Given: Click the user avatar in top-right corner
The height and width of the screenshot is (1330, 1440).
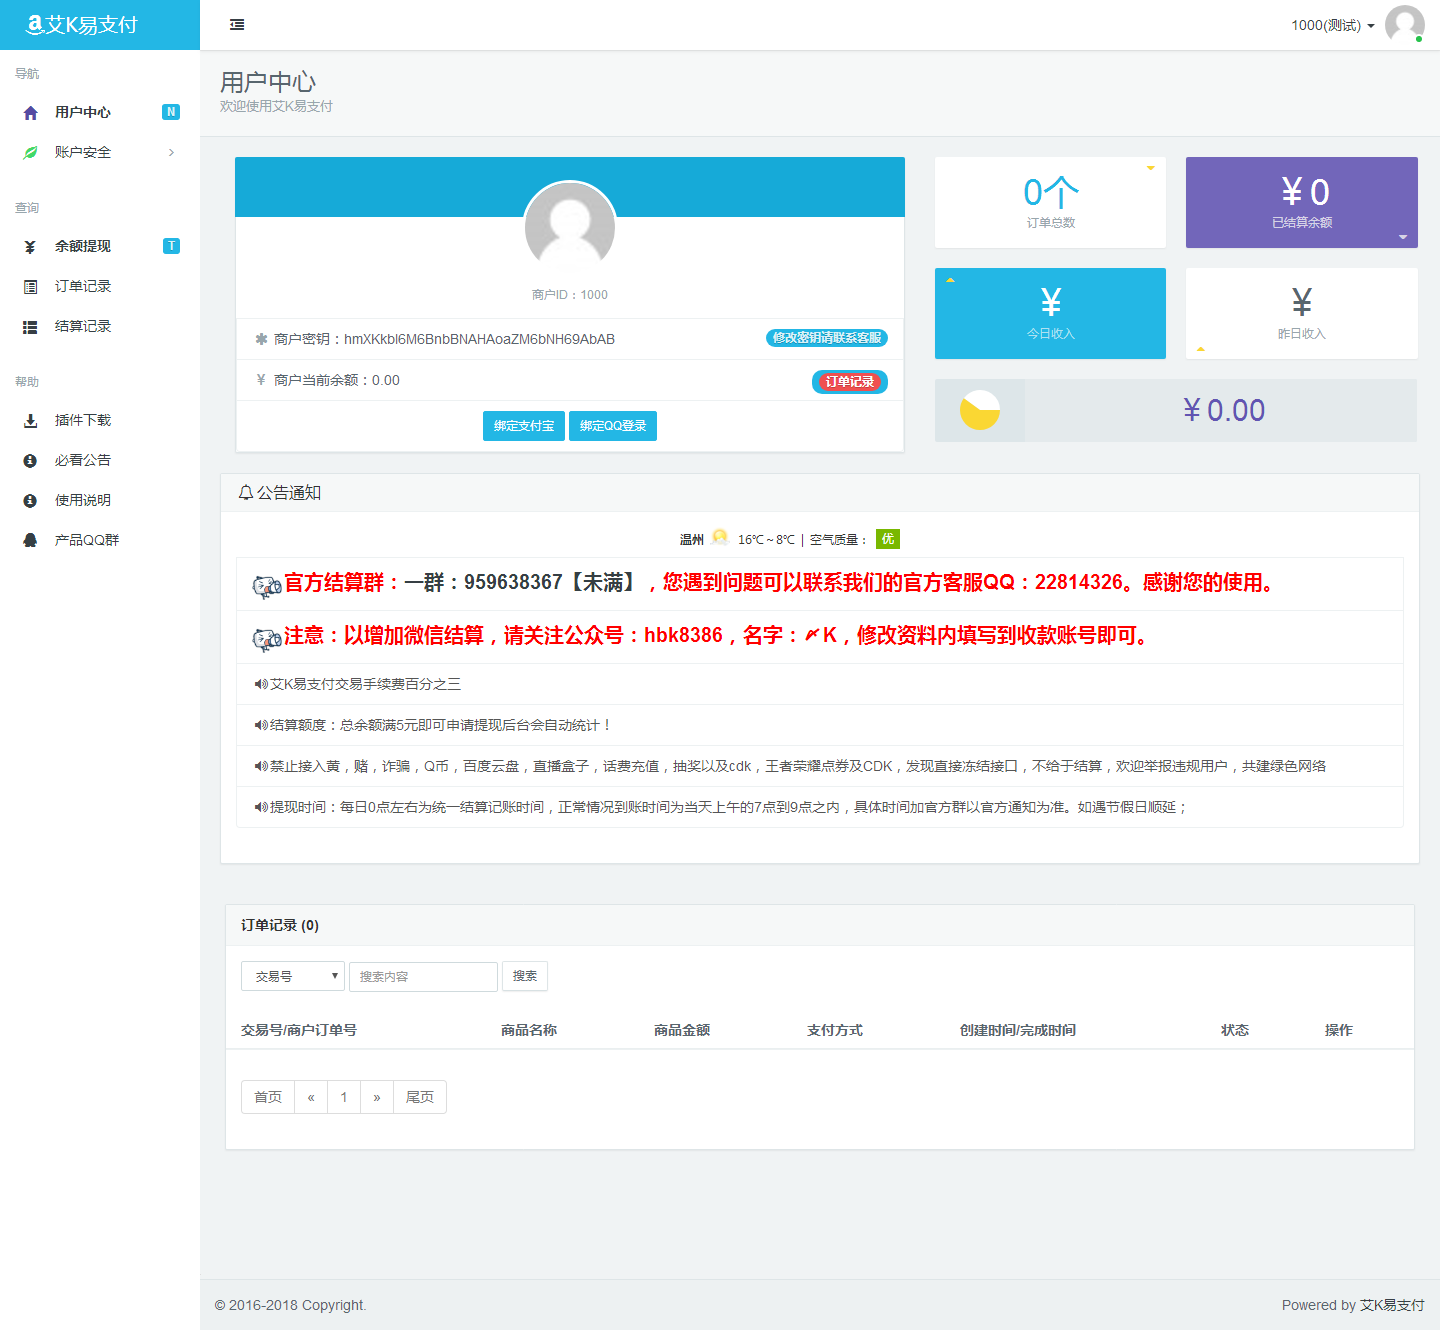Looking at the screenshot, I should [1404, 25].
